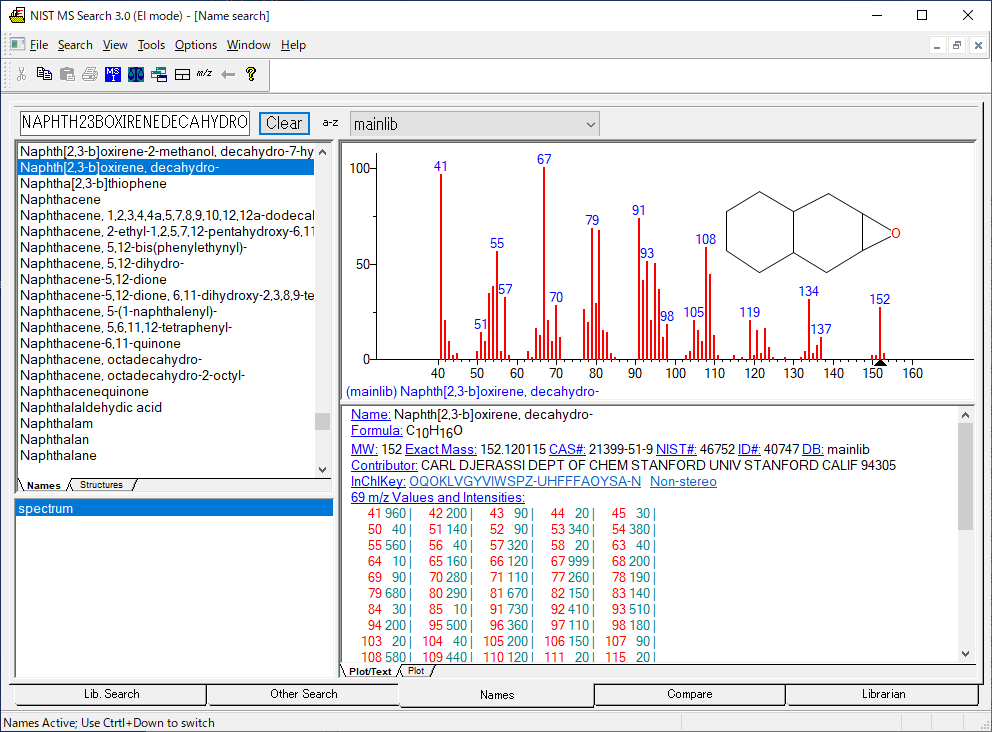The height and width of the screenshot is (732, 992).
Task: Open MS Interpreter via MS I icon
Action: pos(113,74)
